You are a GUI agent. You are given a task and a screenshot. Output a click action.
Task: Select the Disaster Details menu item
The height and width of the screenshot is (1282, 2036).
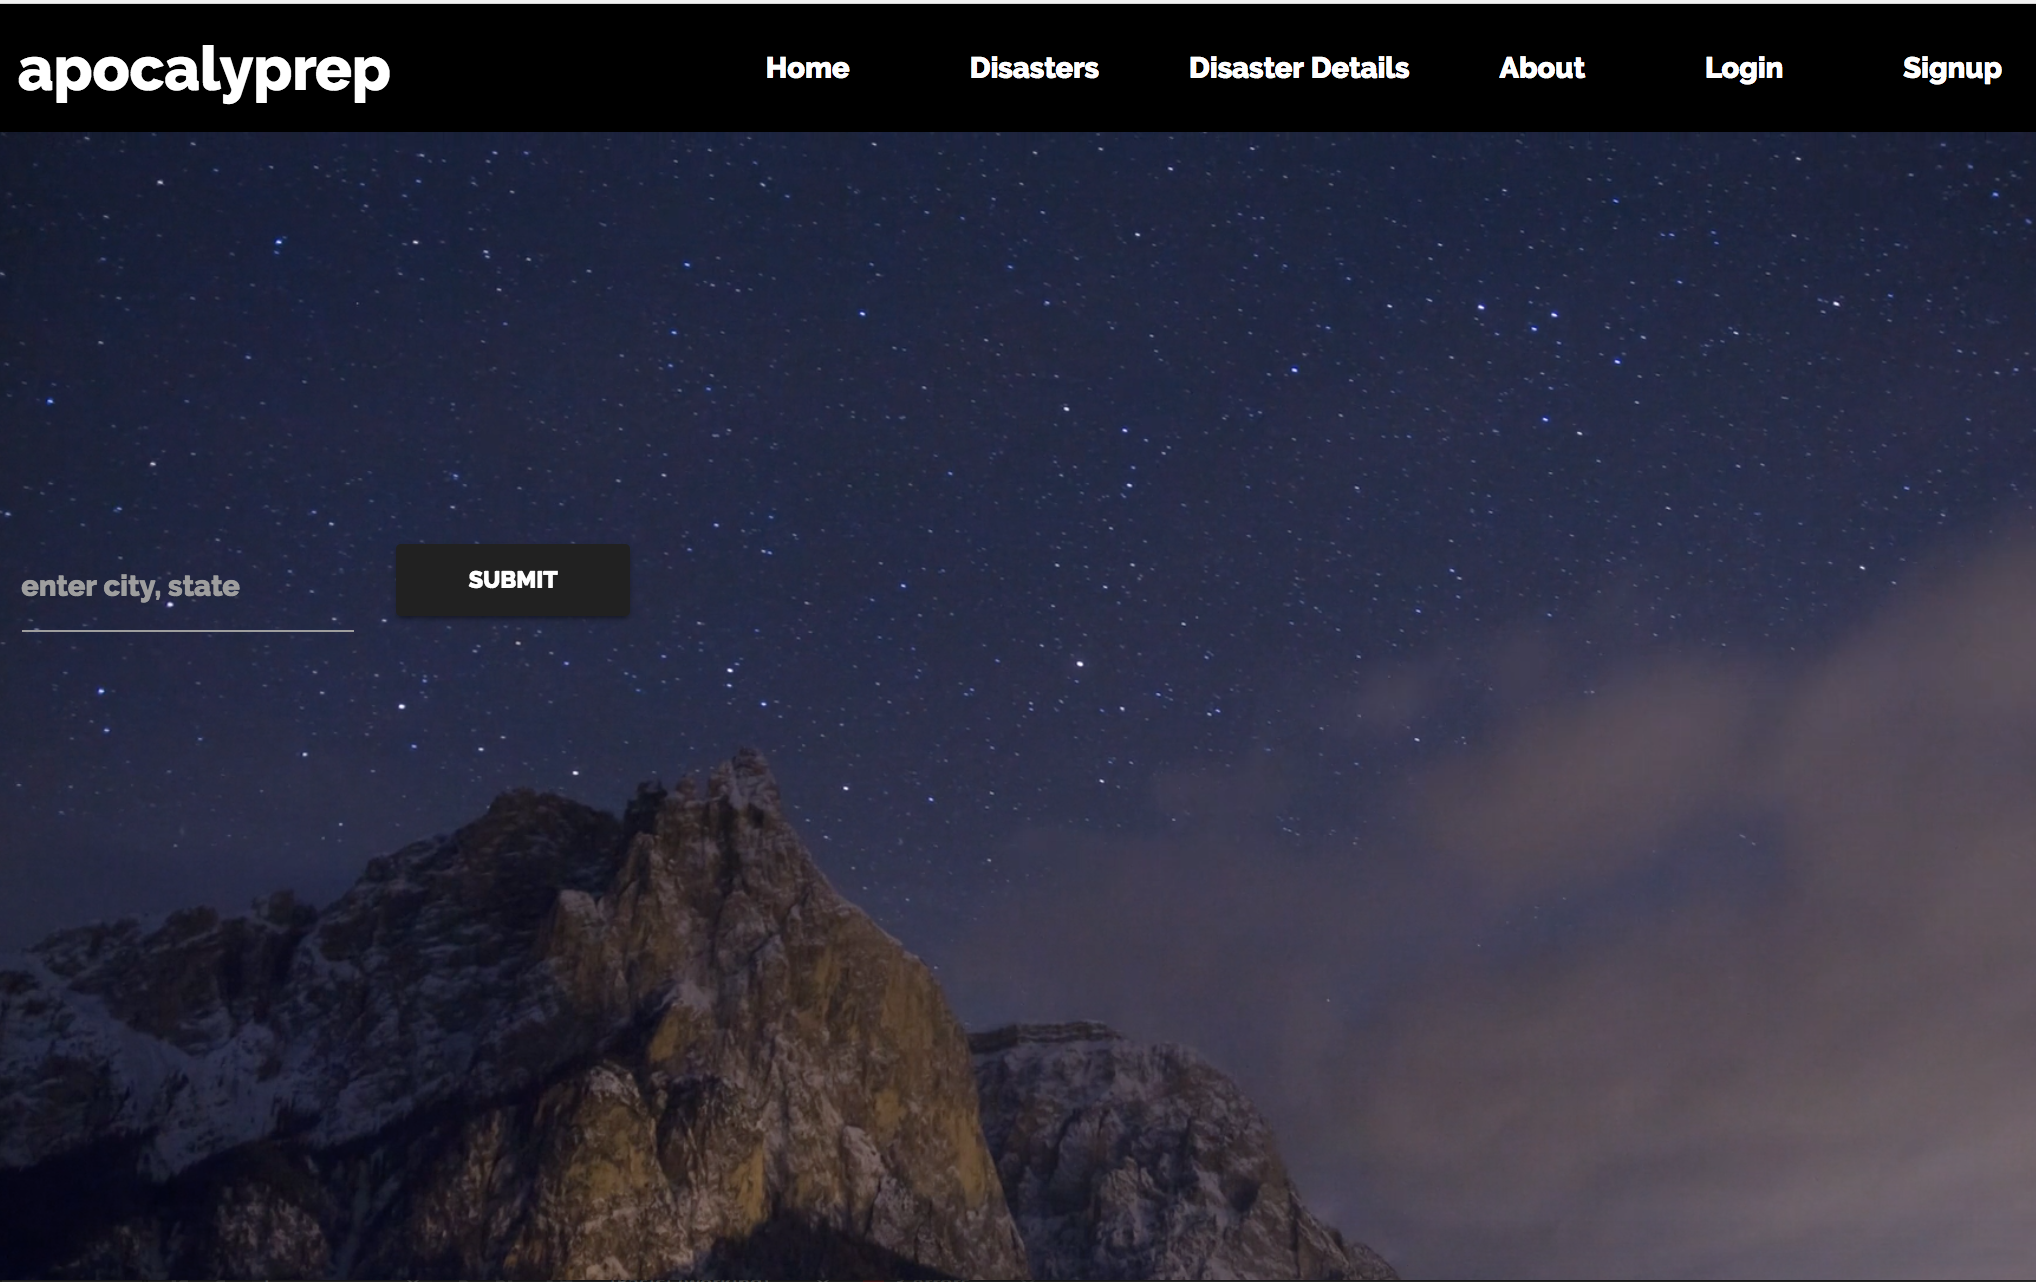pyautogui.click(x=1298, y=68)
